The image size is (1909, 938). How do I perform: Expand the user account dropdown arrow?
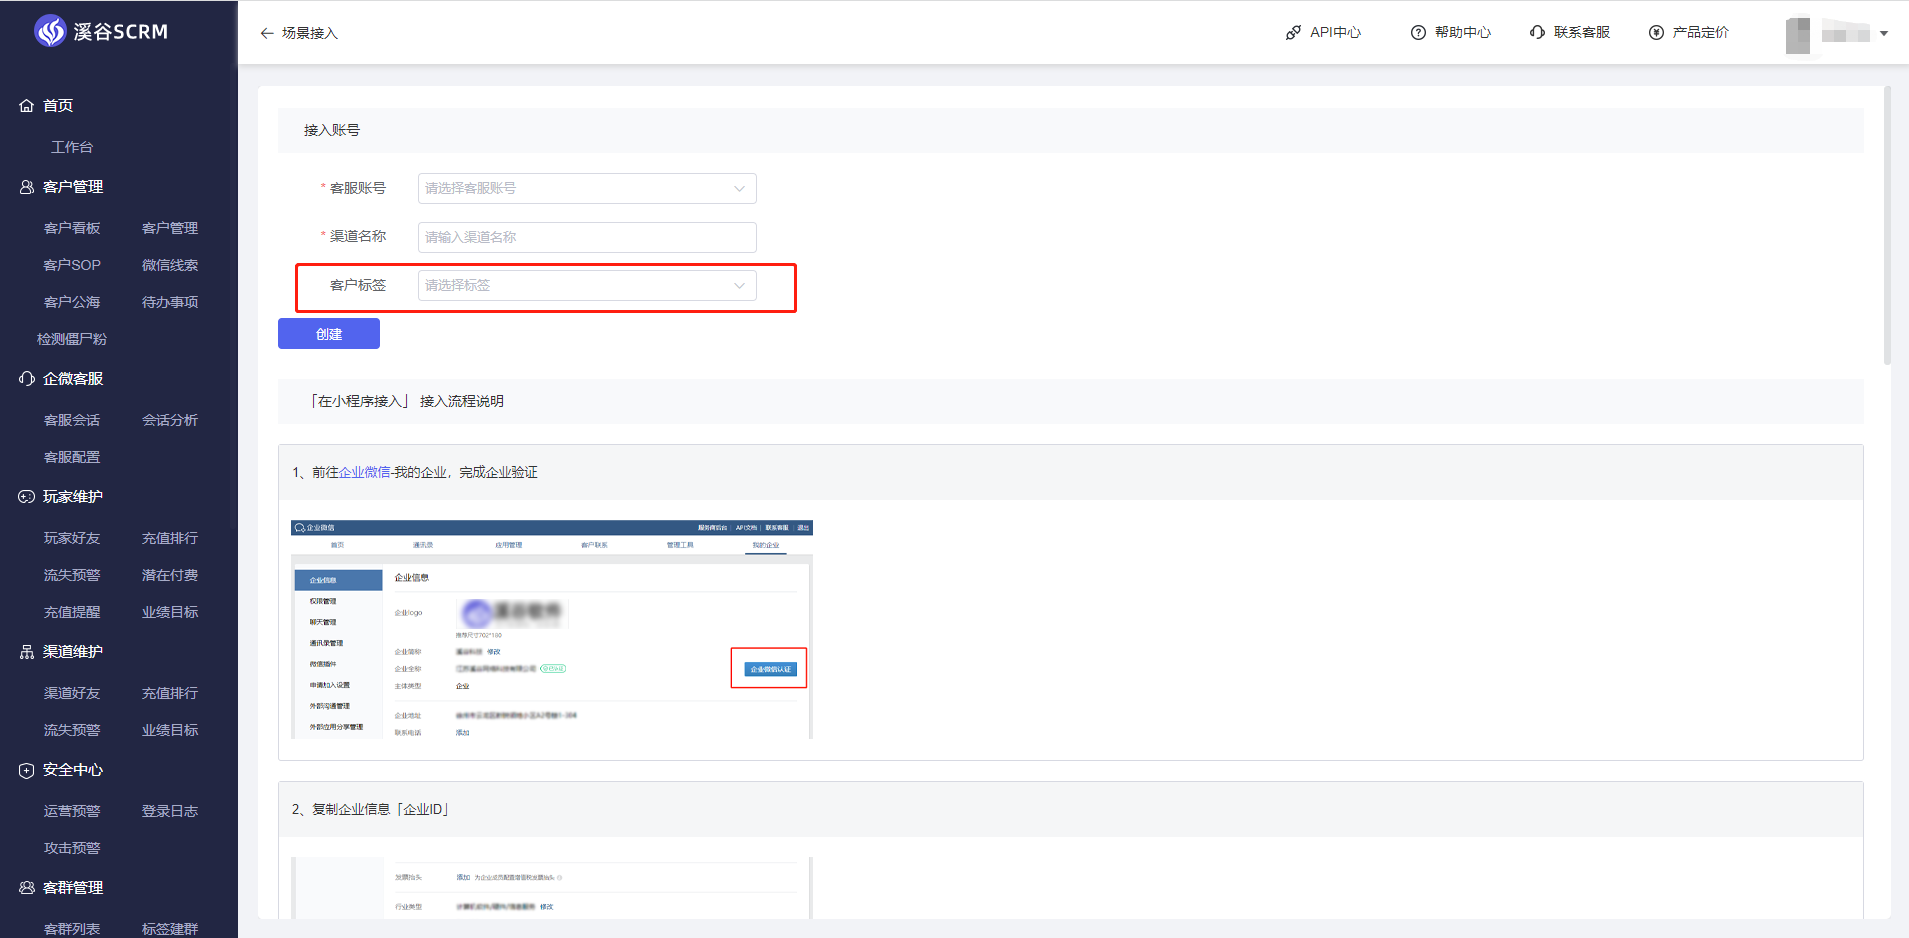coord(1884,34)
